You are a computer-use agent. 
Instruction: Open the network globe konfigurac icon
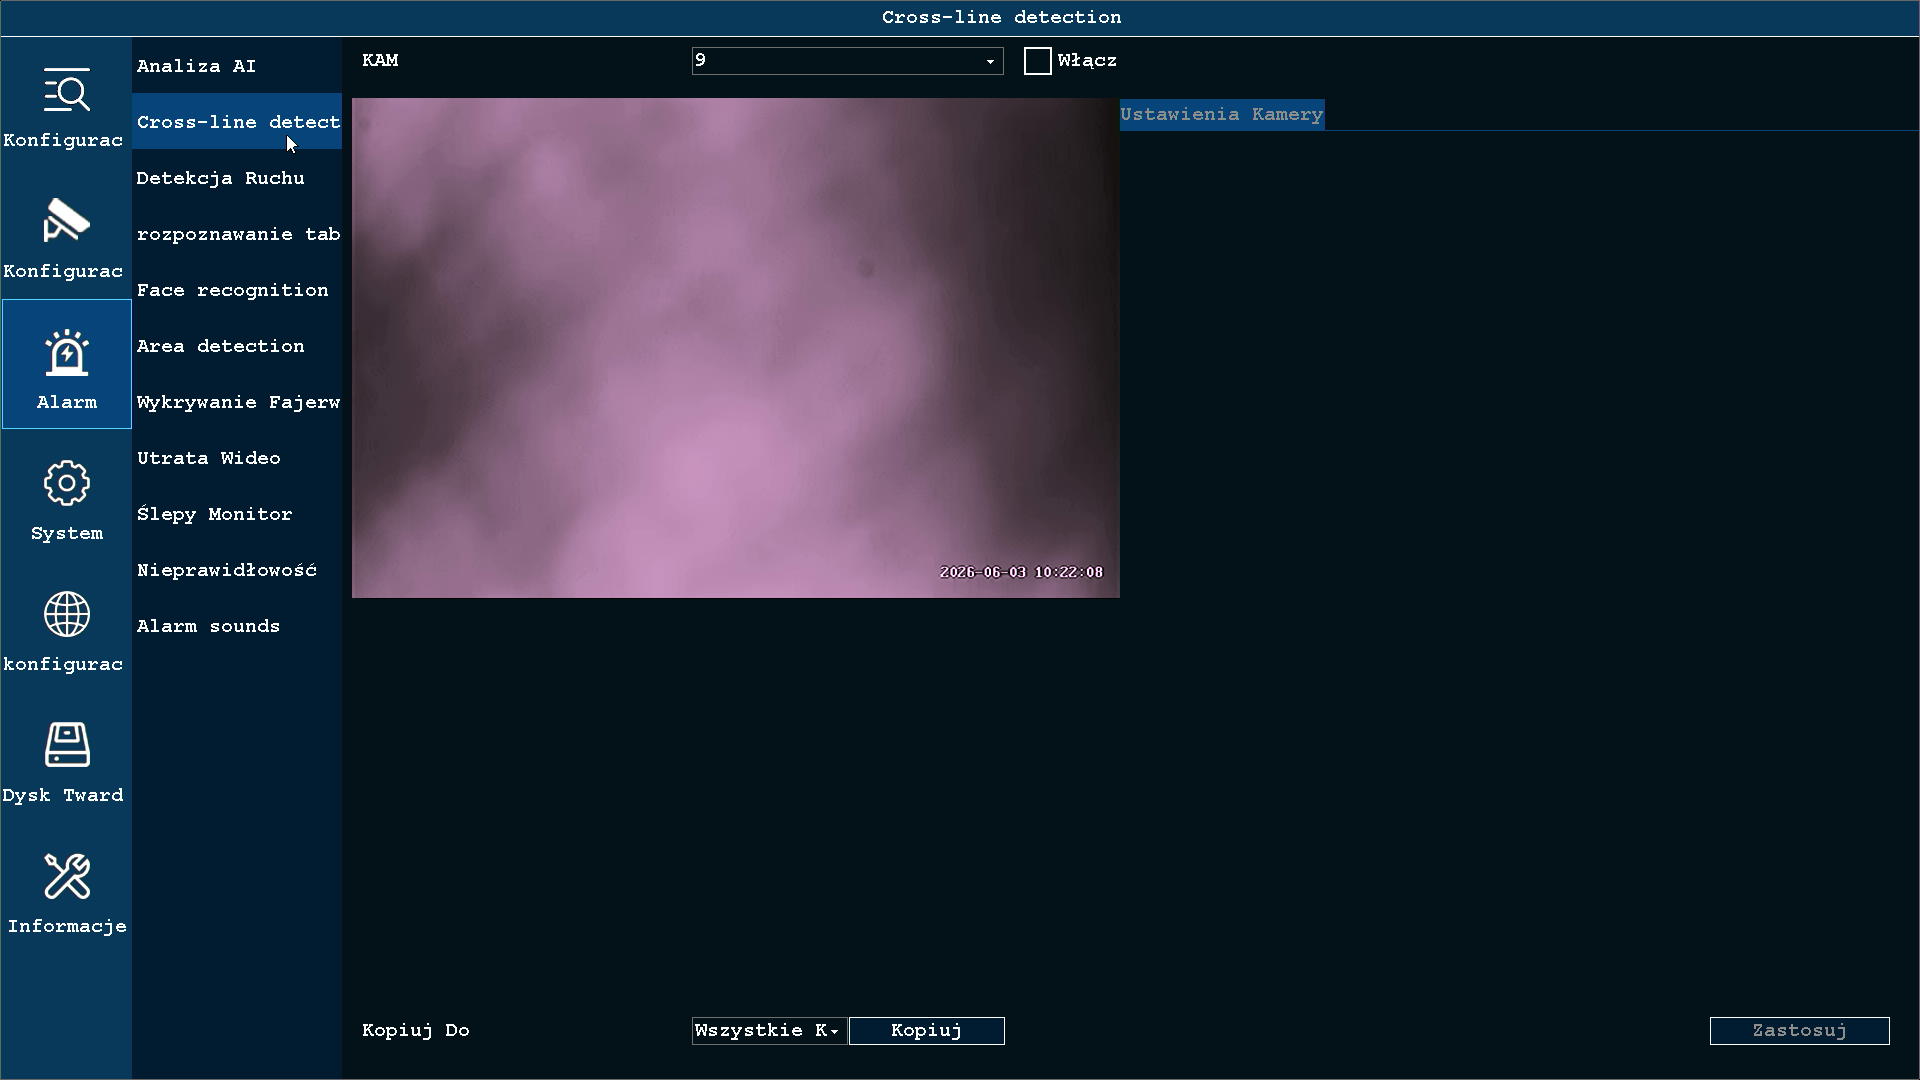[67, 614]
